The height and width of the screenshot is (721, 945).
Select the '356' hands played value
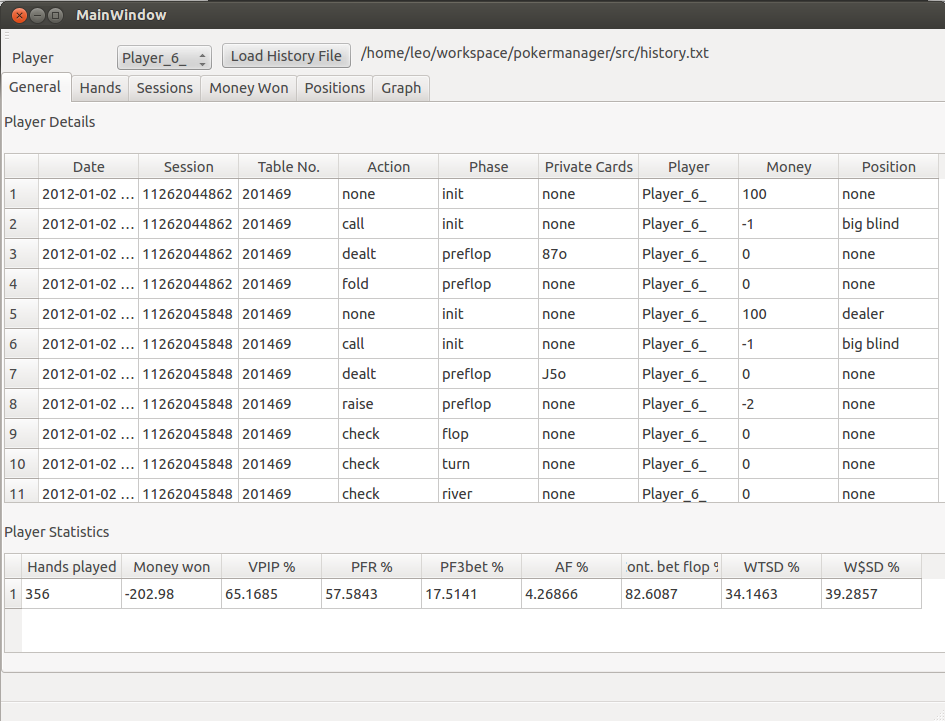72,594
